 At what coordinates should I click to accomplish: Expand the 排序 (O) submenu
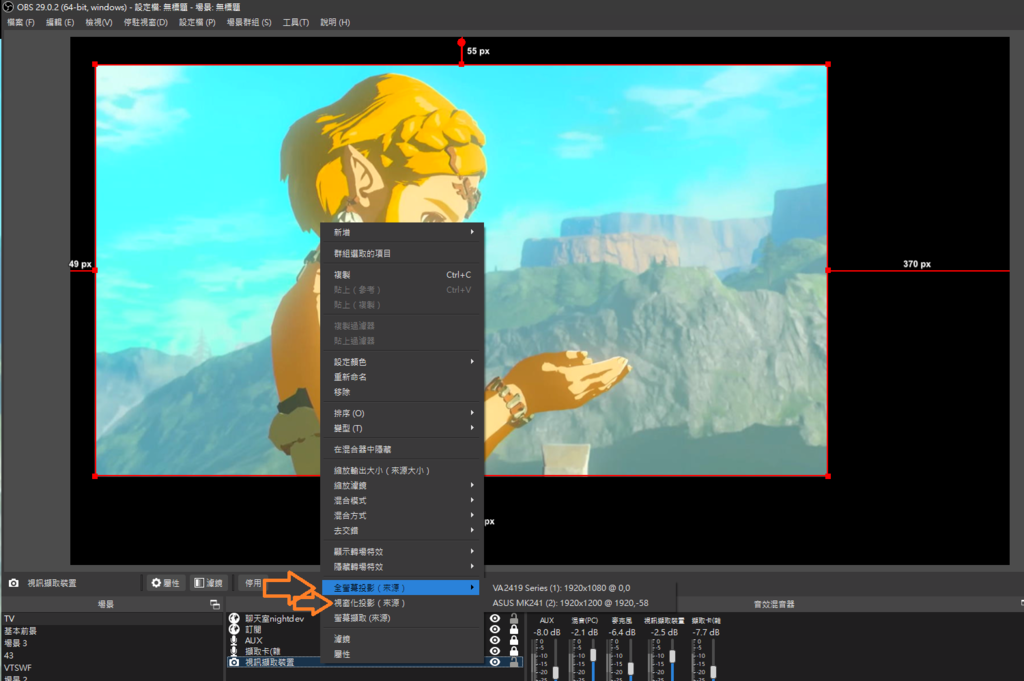[x=403, y=413]
